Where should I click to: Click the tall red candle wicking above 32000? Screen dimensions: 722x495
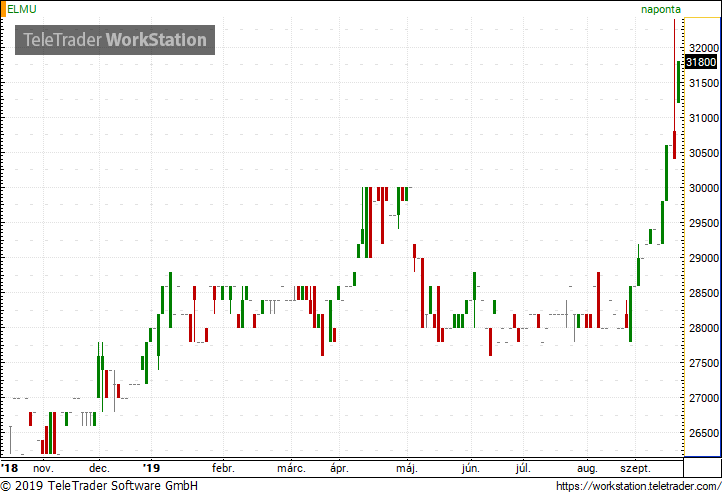pyautogui.click(x=675, y=89)
